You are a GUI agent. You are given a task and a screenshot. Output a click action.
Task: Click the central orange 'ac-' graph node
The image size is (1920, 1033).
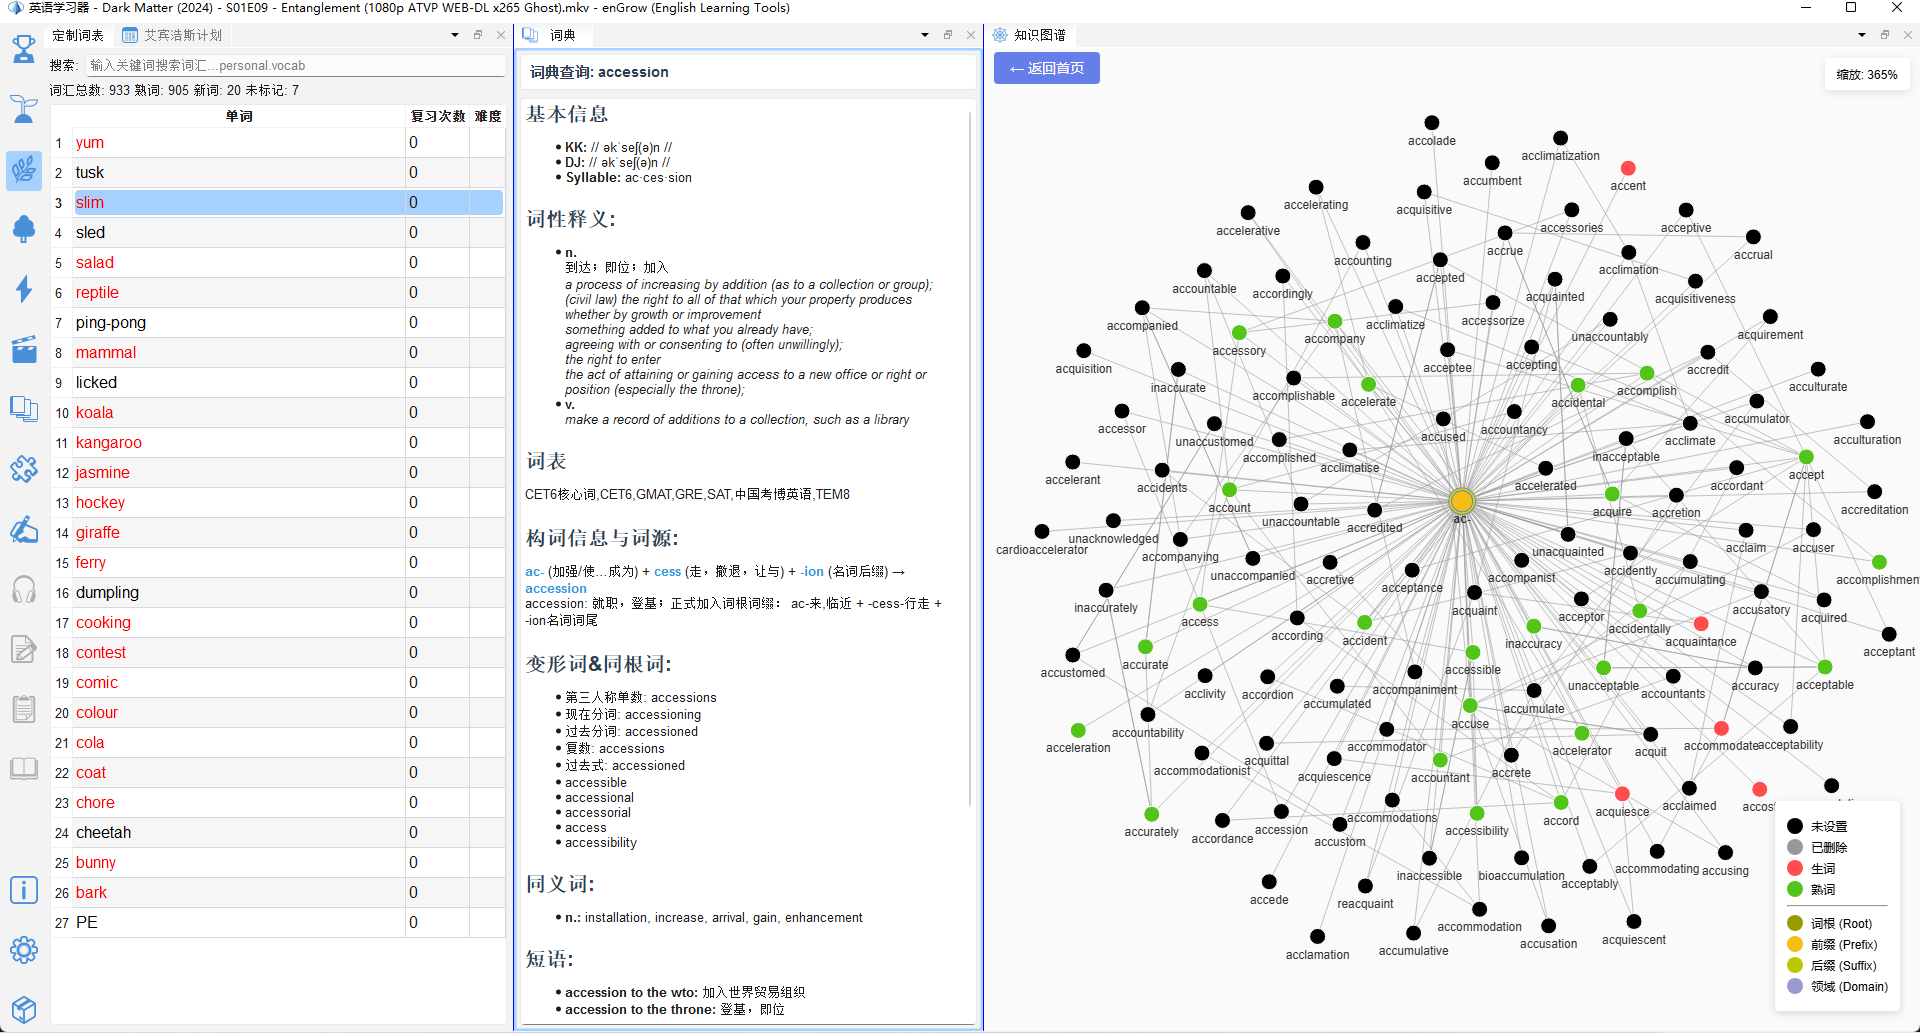1462,501
